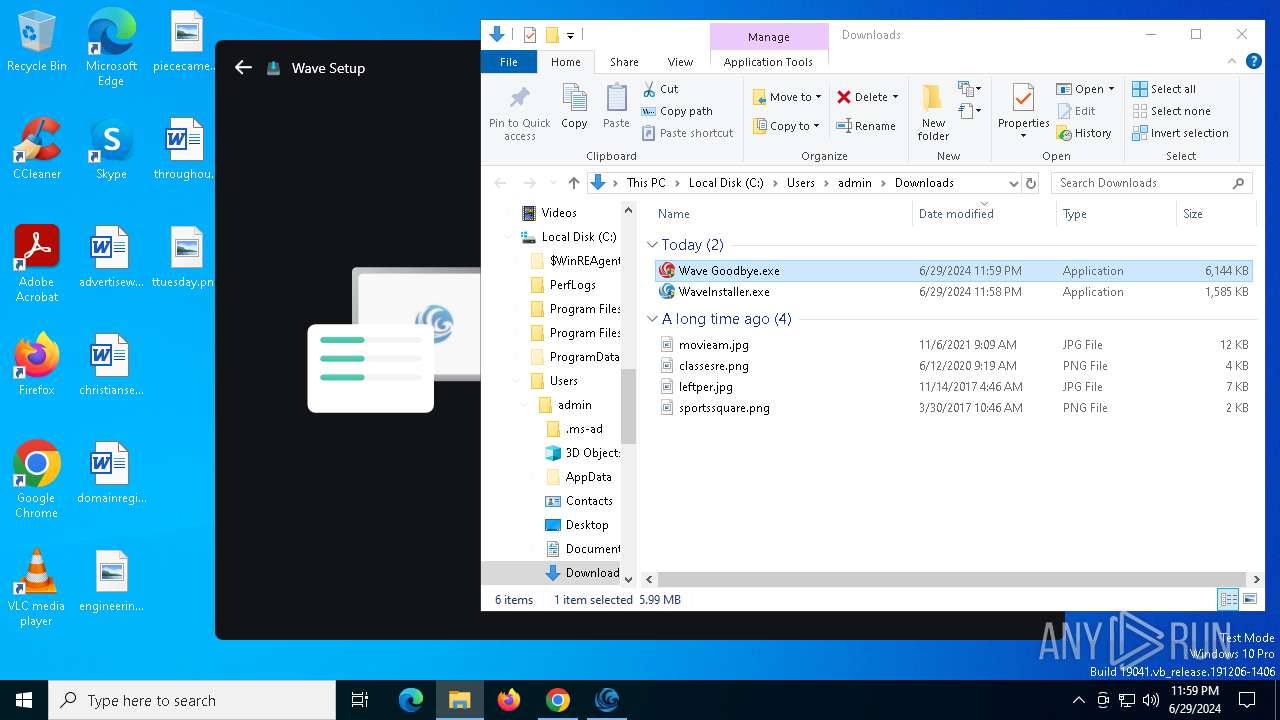Screen dimensions: 1280x720
Task: Refresh the Downloads folder view
Action: coord(1031,183)
